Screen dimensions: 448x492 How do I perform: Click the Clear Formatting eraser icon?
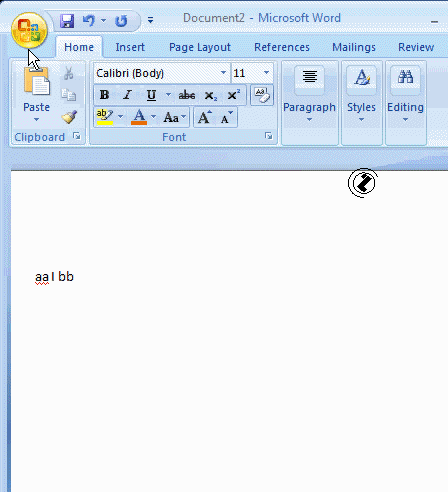pyautogui.click(x=262, y=95)
